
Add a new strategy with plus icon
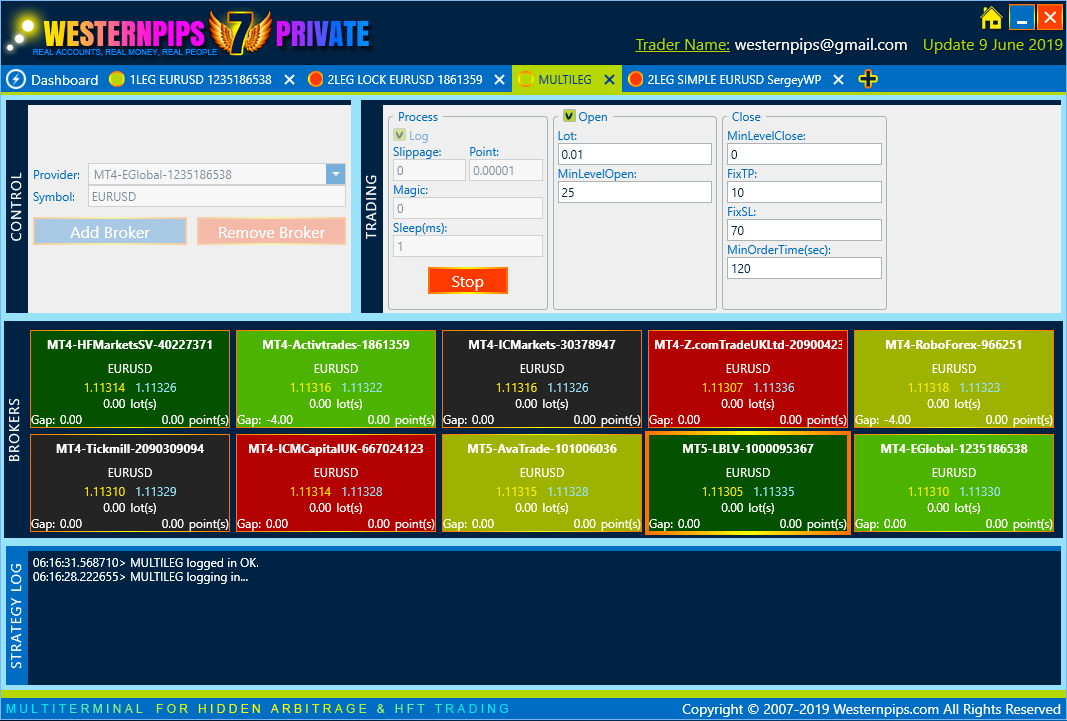coord(868,80)
